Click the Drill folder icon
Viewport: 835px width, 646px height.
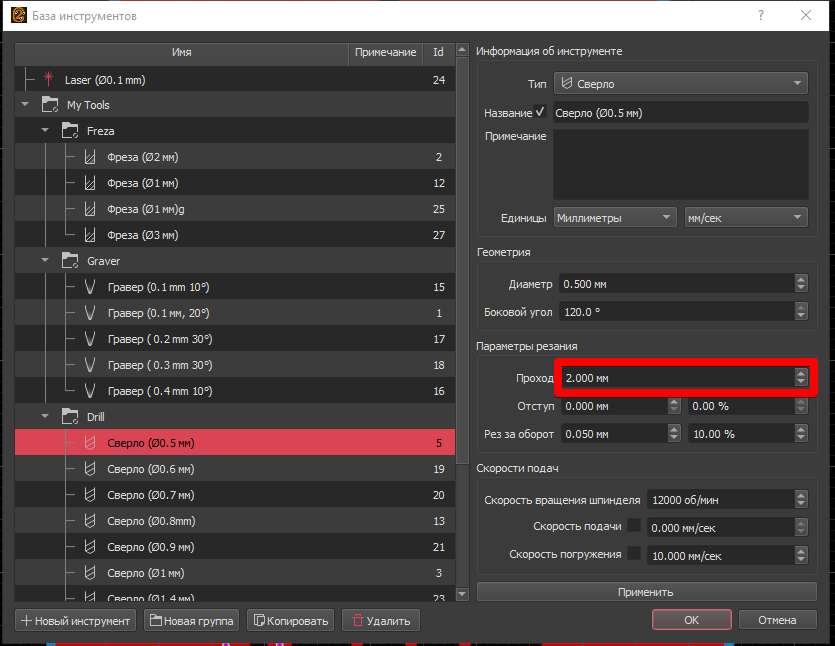pyautogui.click(x=70, y=416)
